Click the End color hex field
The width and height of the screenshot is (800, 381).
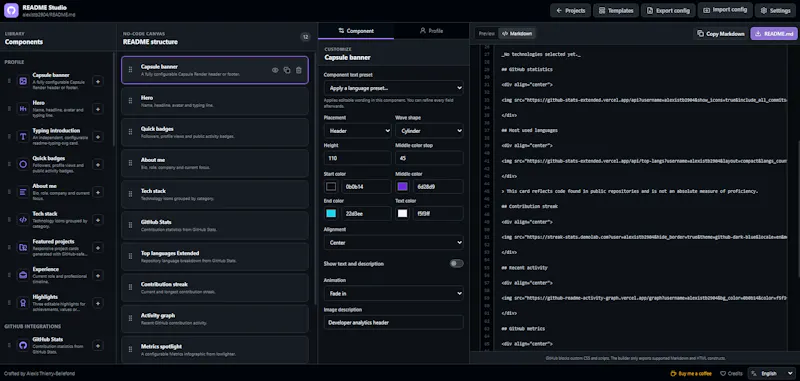pos(366,213)
